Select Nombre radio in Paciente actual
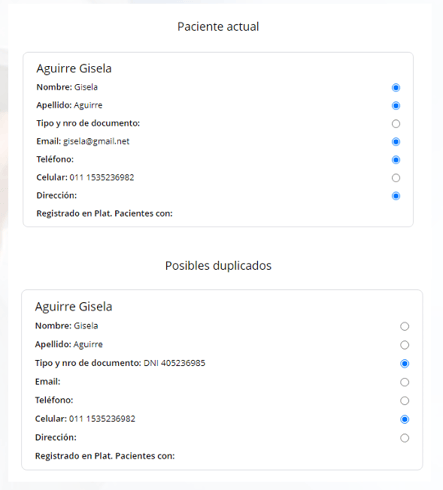The image size is (443, 490). point(396,88)
